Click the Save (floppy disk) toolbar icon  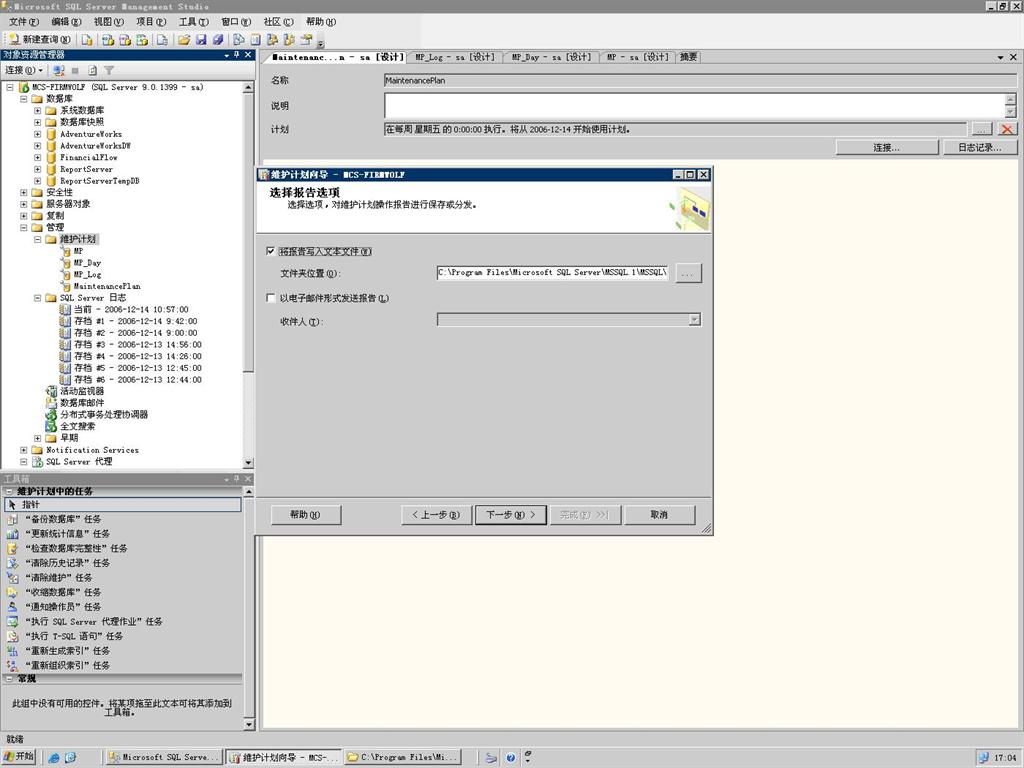point(201,40)
